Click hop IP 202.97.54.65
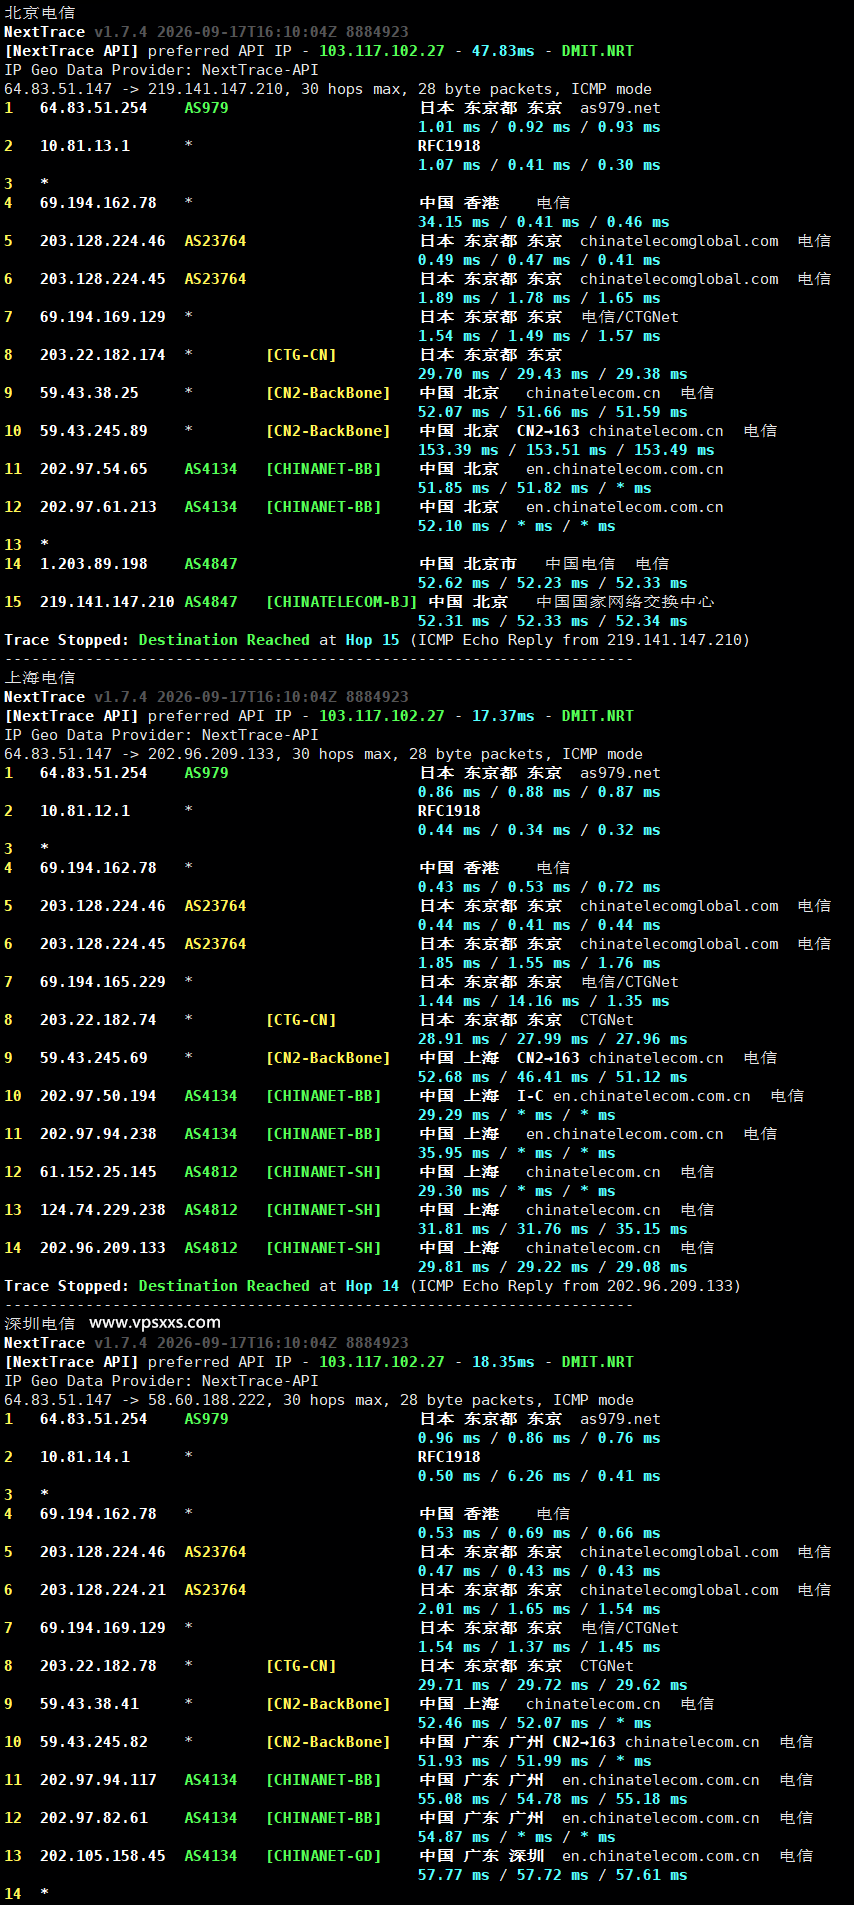 point(94,469)
